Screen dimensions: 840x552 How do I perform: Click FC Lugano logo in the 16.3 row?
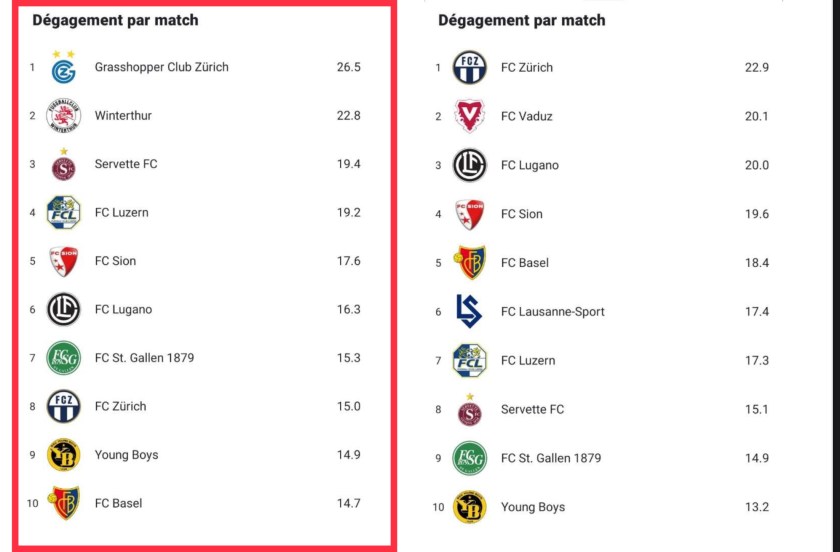(64, 310)
